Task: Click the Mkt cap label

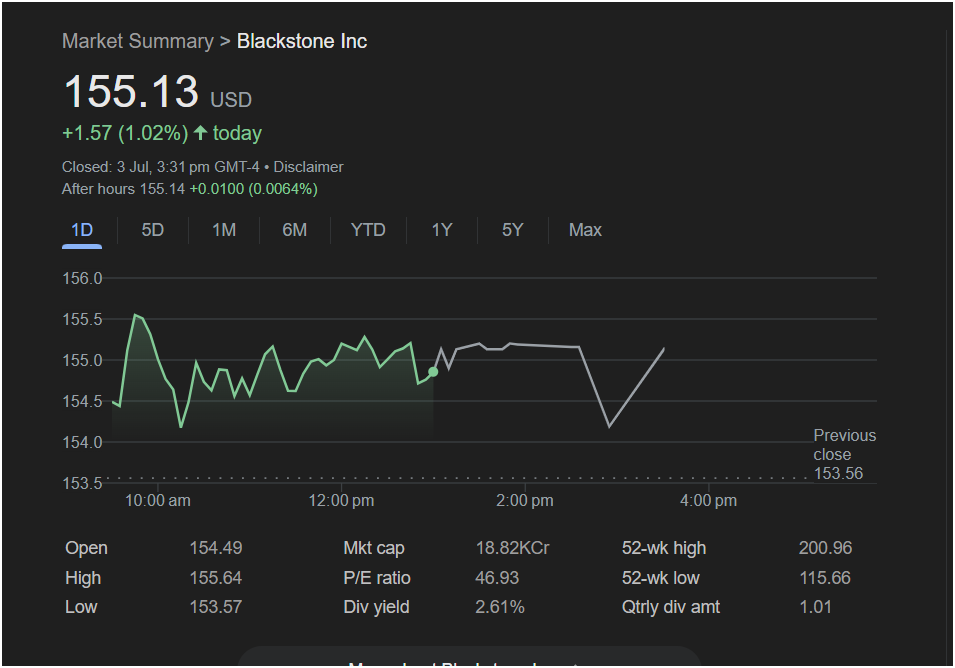Action: click(374, 548)
